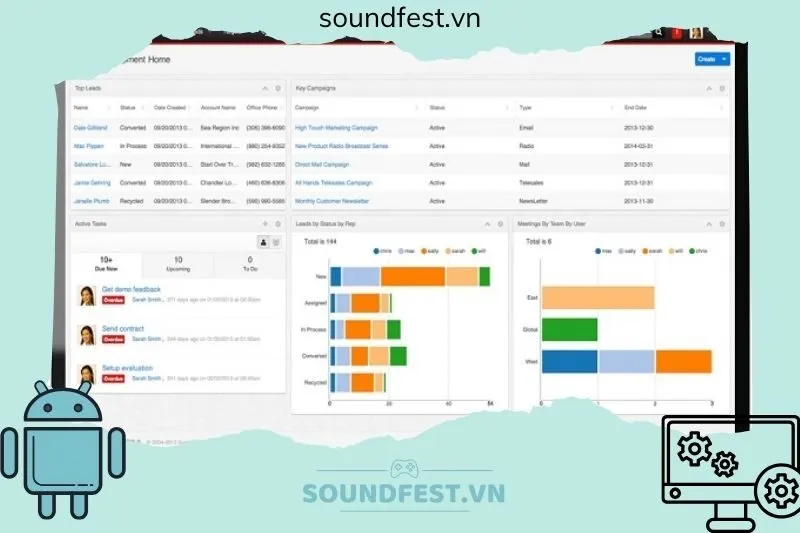Open the Create button dropdown arrow
The height and width of the screenshot is (533, 800).
click(x=724, y=59)
